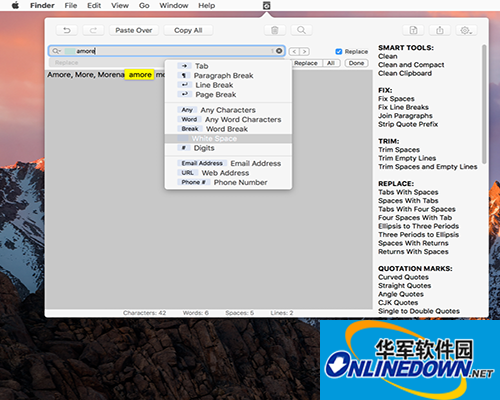Run the Clean smart tool
Image resolution: width=500 pixels, height=400 pixels.
click(x=388, y=56)
